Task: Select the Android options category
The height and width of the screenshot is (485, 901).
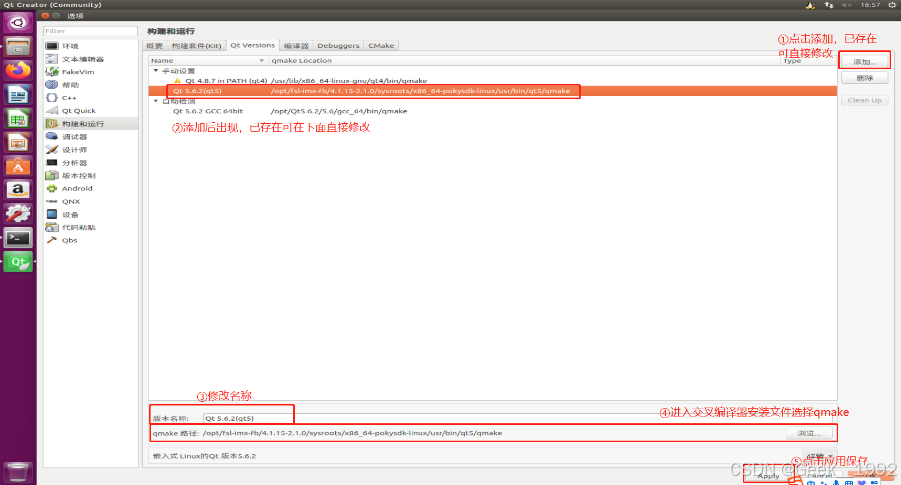Action: click(x=91, y=188)
